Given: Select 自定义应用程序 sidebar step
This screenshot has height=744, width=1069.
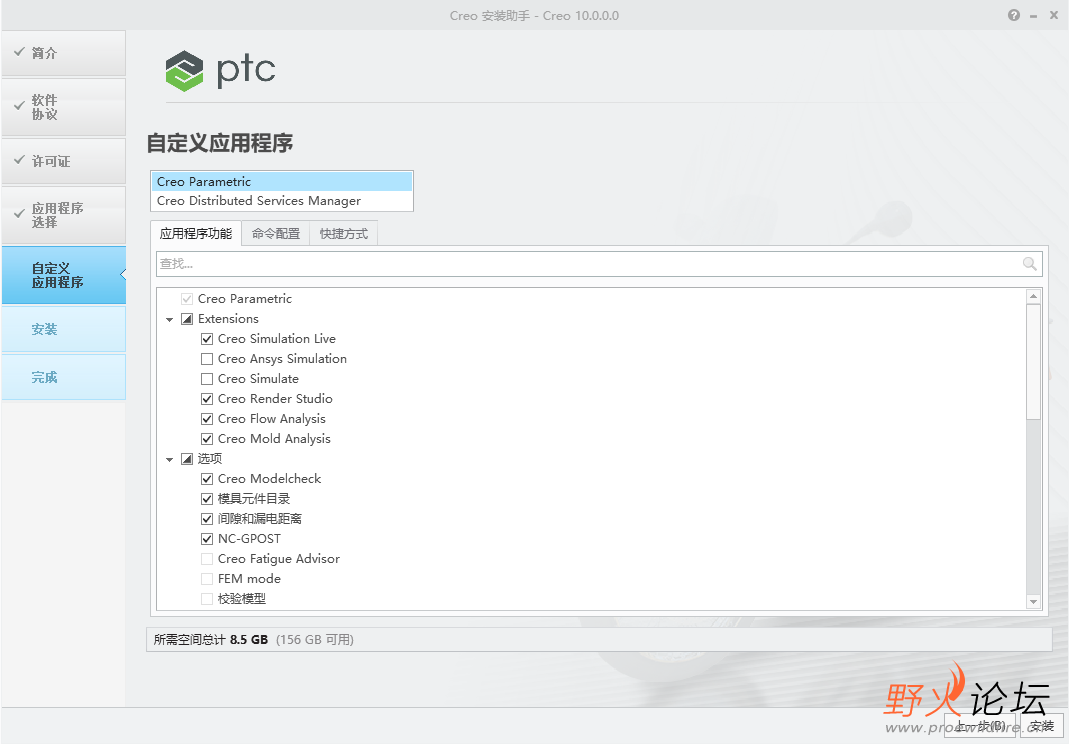Looking at the screenshot, I should 63,276.
